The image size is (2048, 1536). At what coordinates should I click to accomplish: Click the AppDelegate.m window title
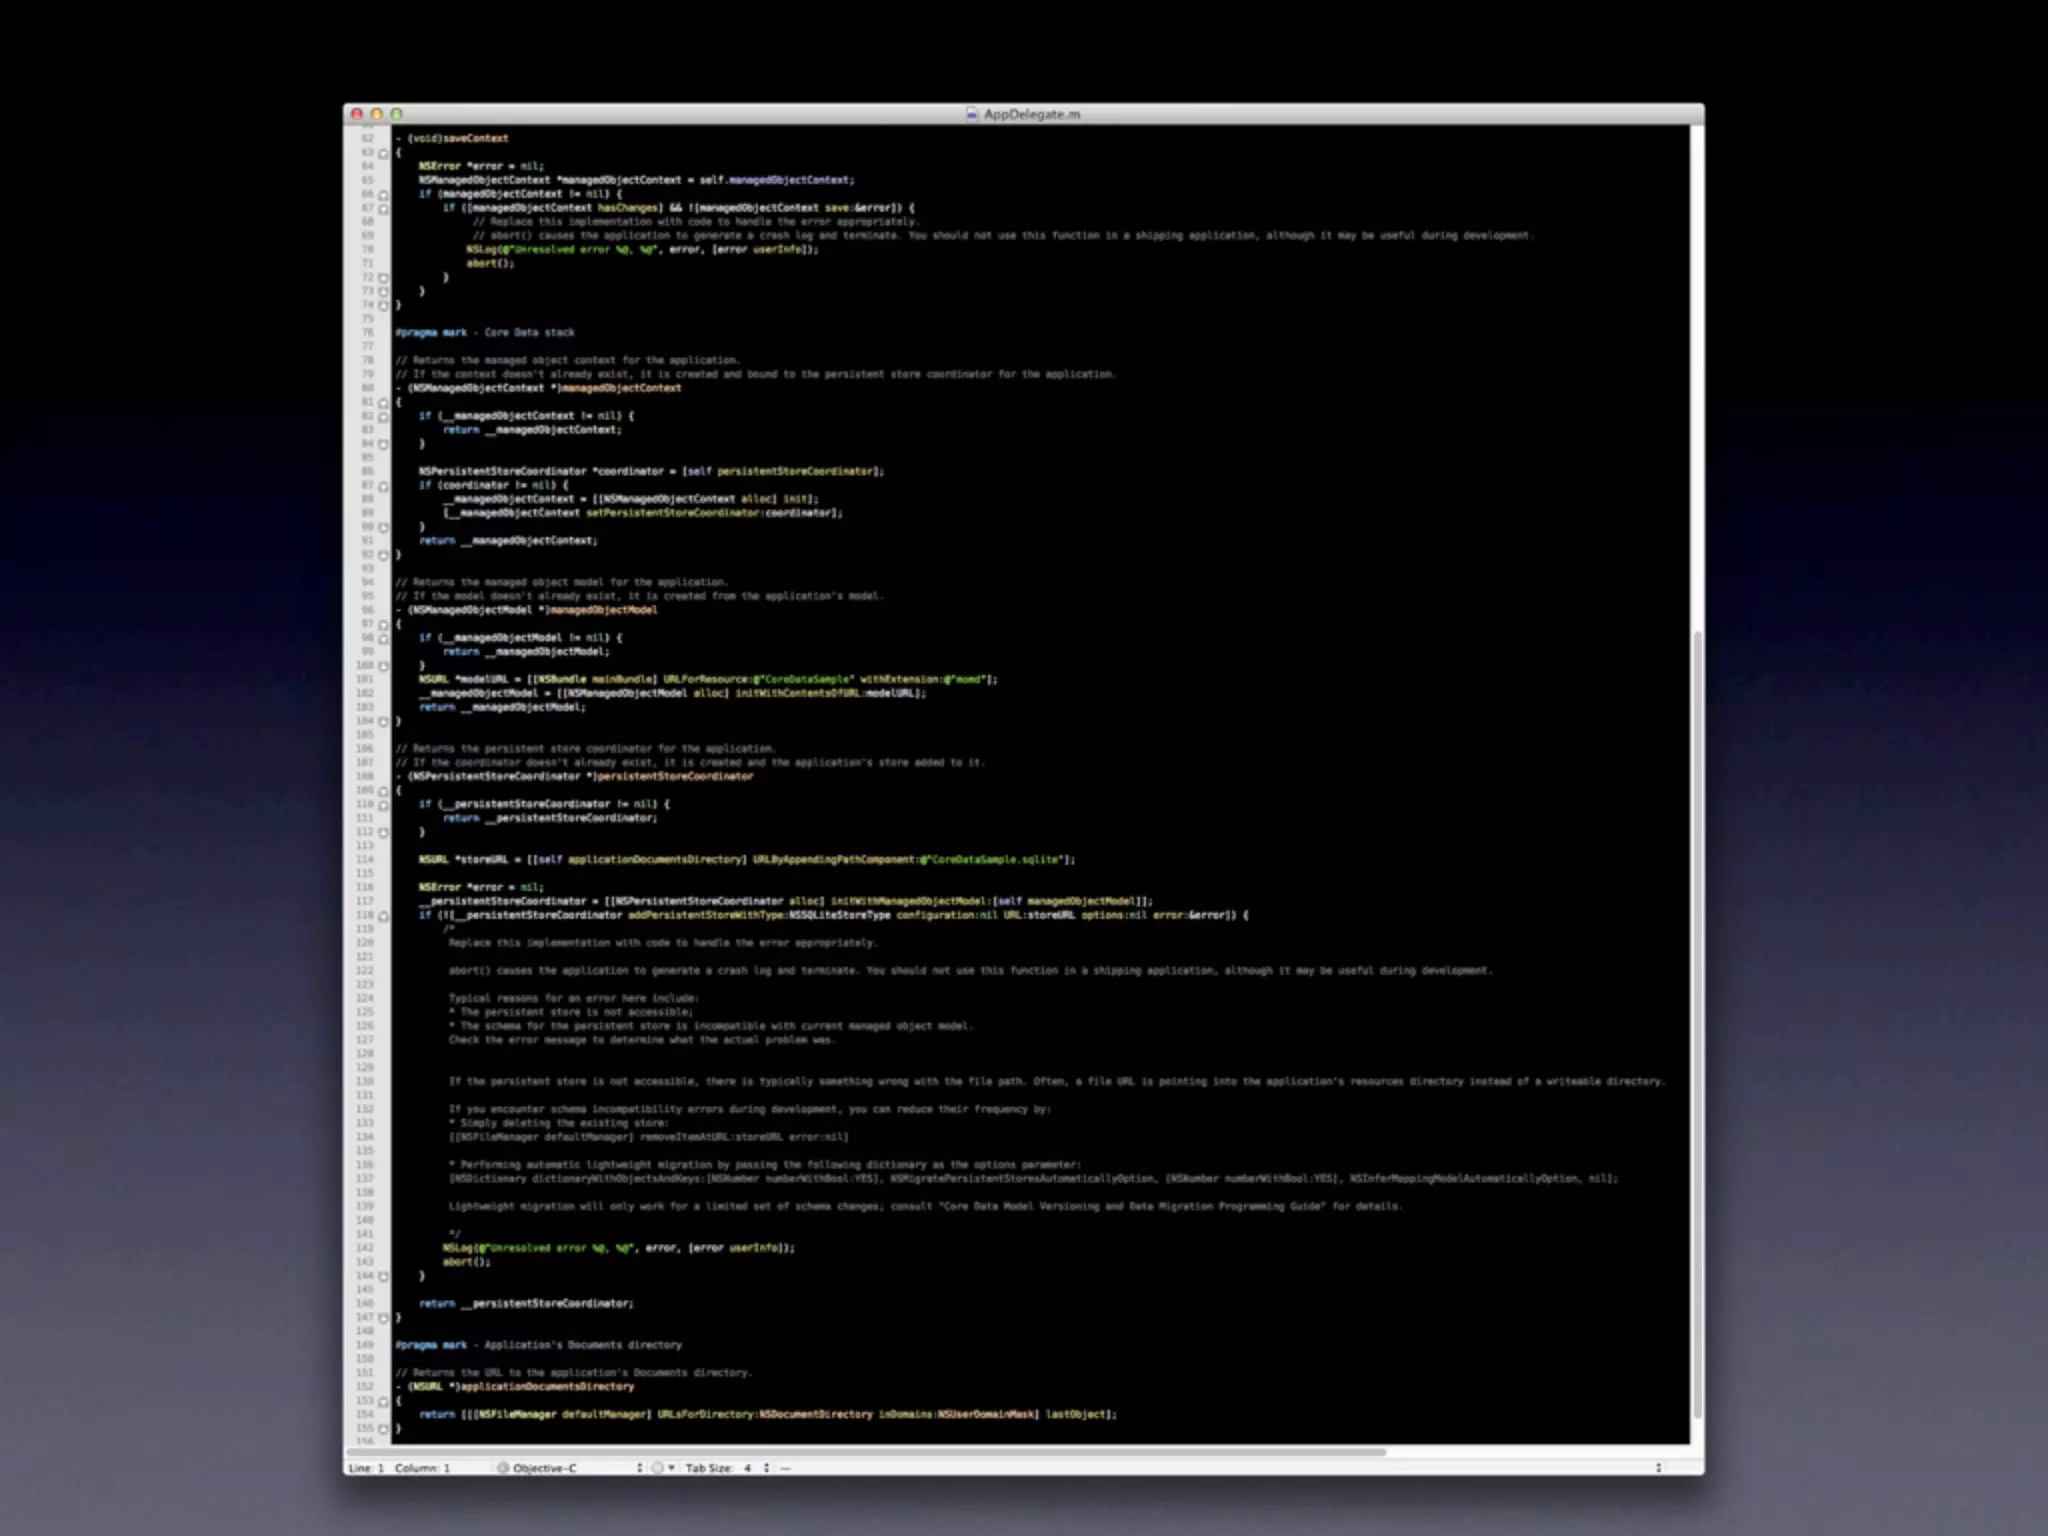click(x=1031, y=114)
